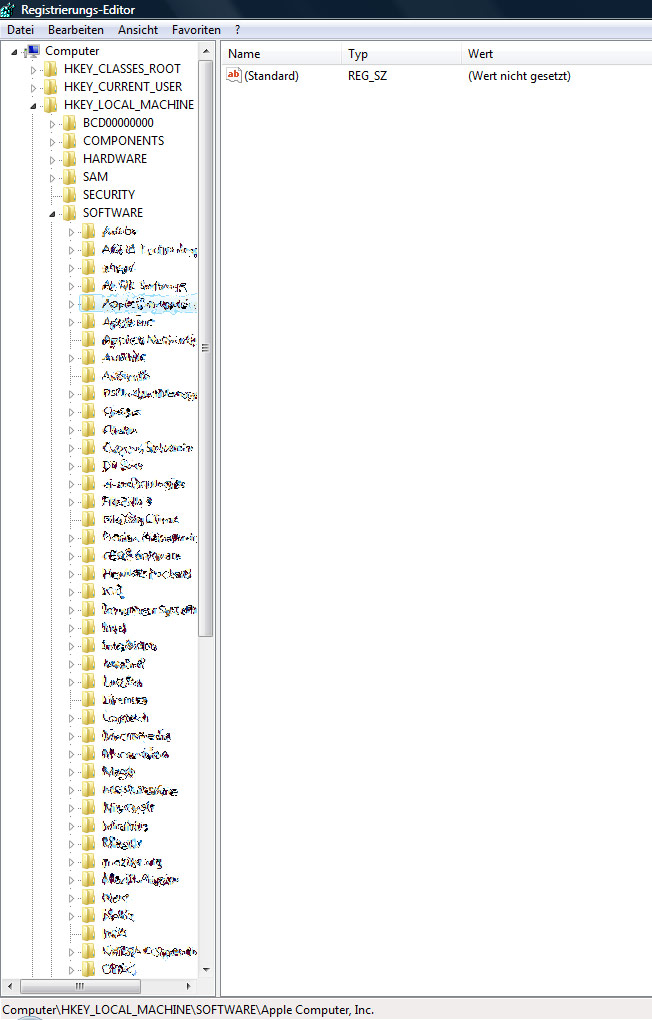Click the tree horizontal scrollbar right arrow

point(189,986)
